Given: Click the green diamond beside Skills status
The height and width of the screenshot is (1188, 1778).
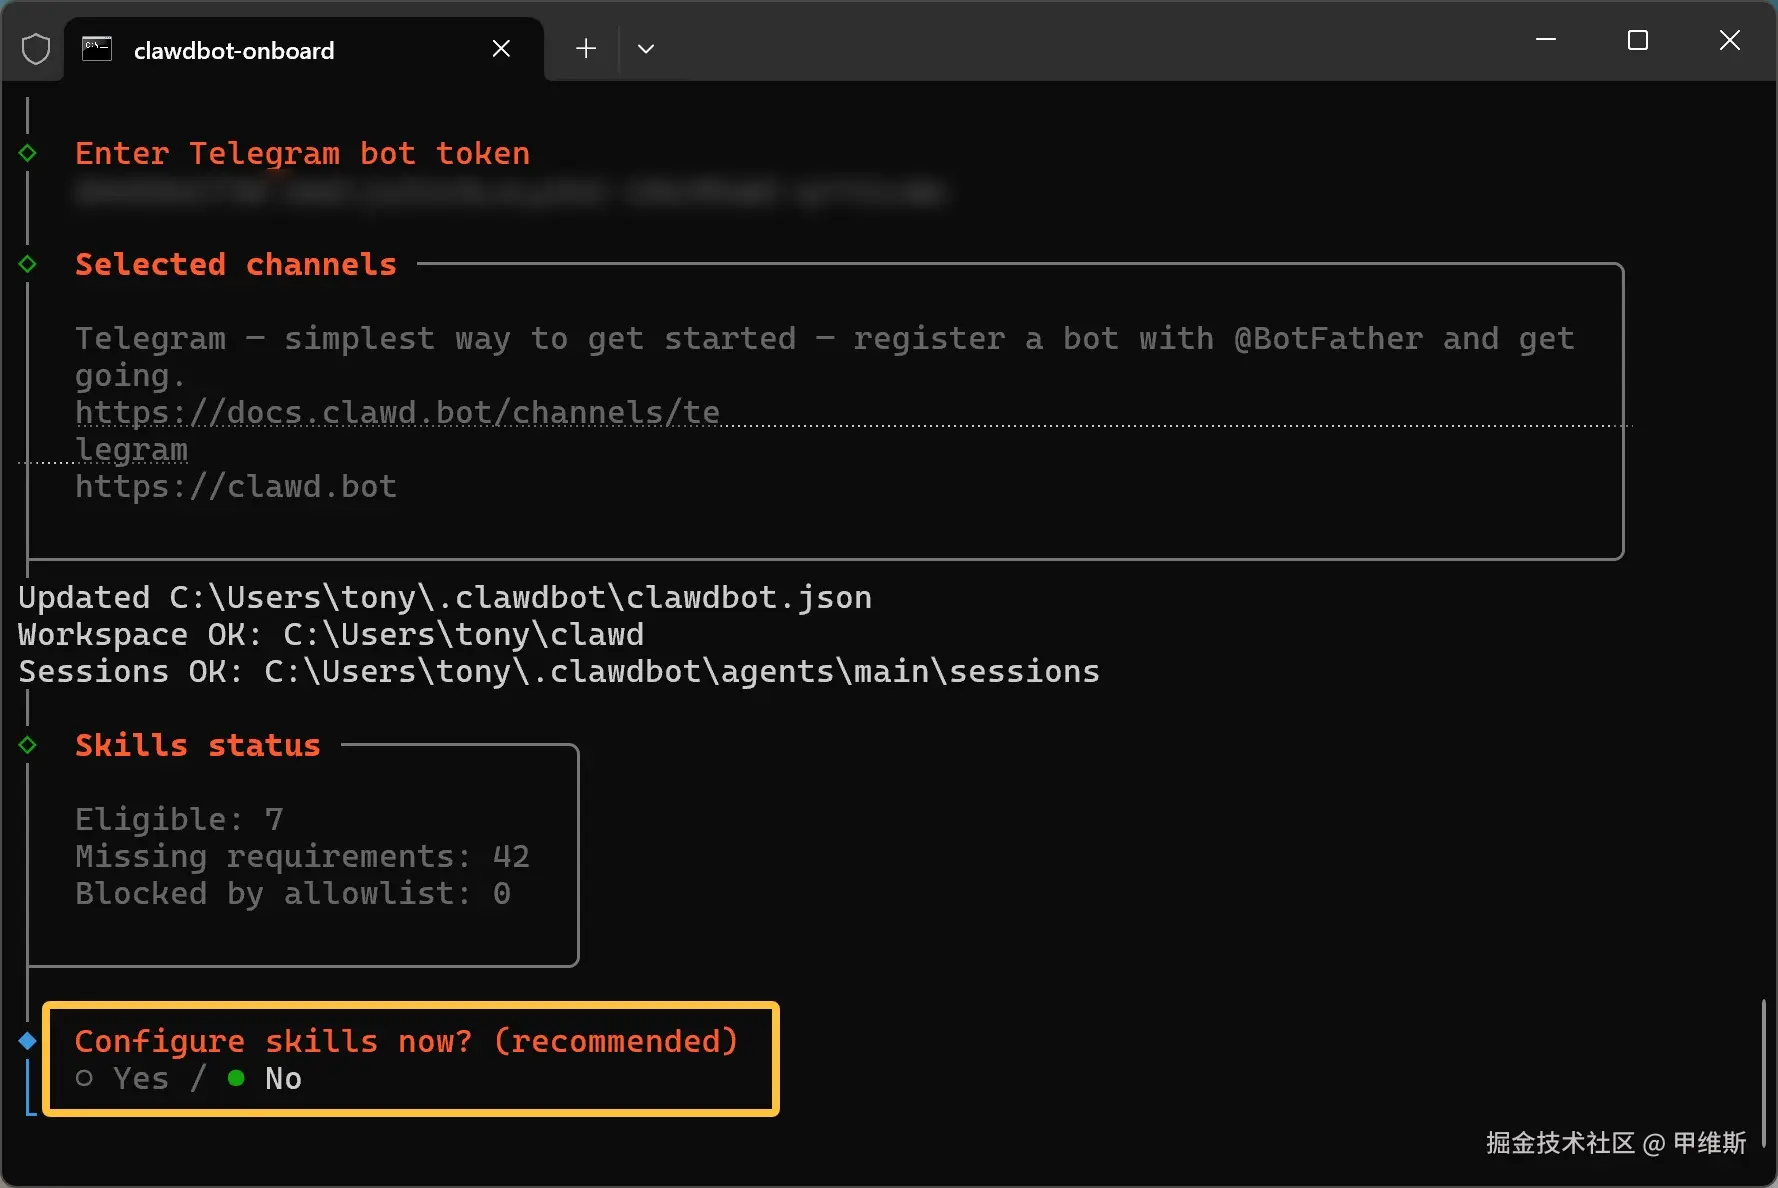Looking at the screenshot, I should [x=28, y=745].
